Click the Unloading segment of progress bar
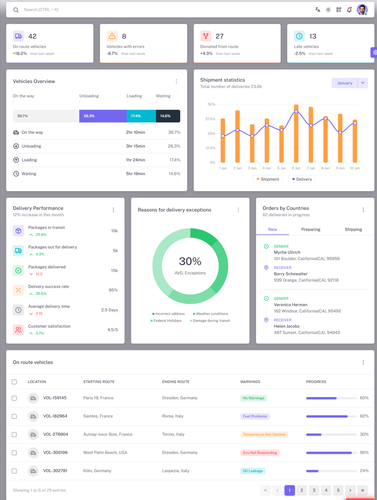The image size is (377, 500). point(103,116)
